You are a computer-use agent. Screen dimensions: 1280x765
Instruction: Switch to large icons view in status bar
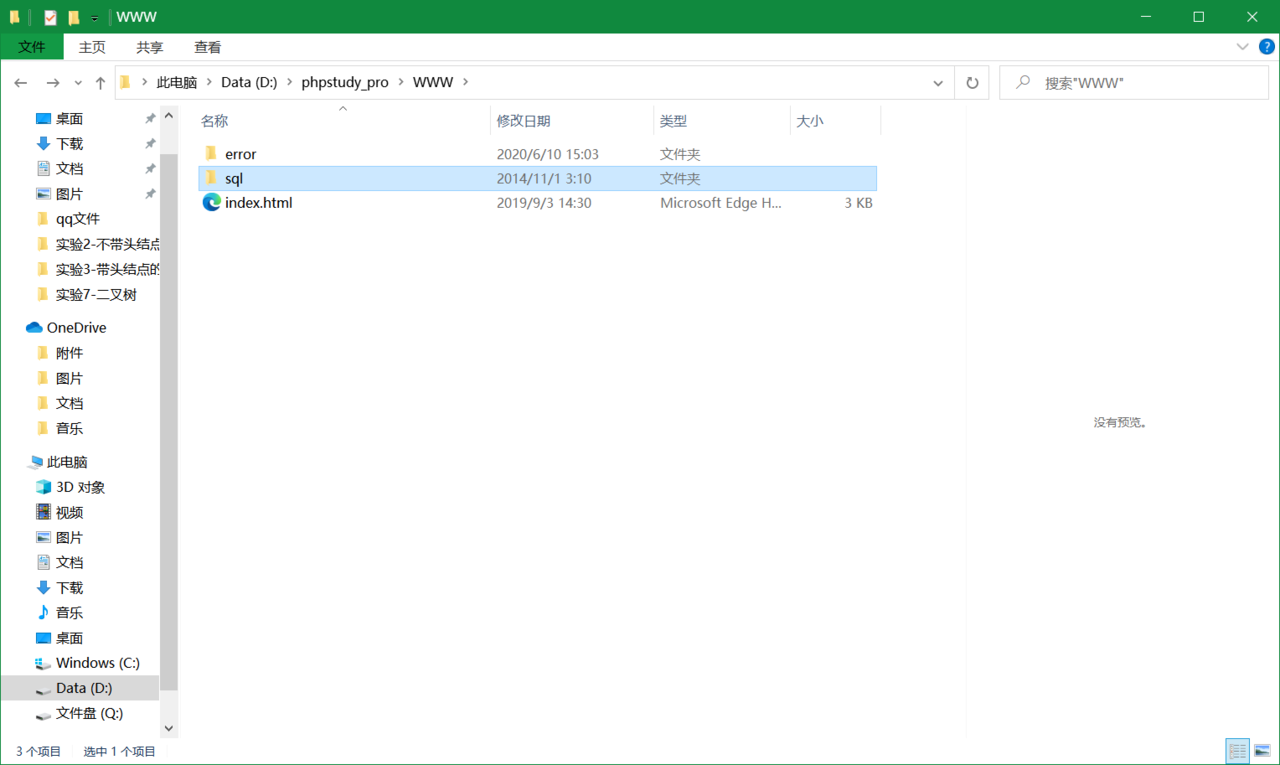tap(1262, 751)
